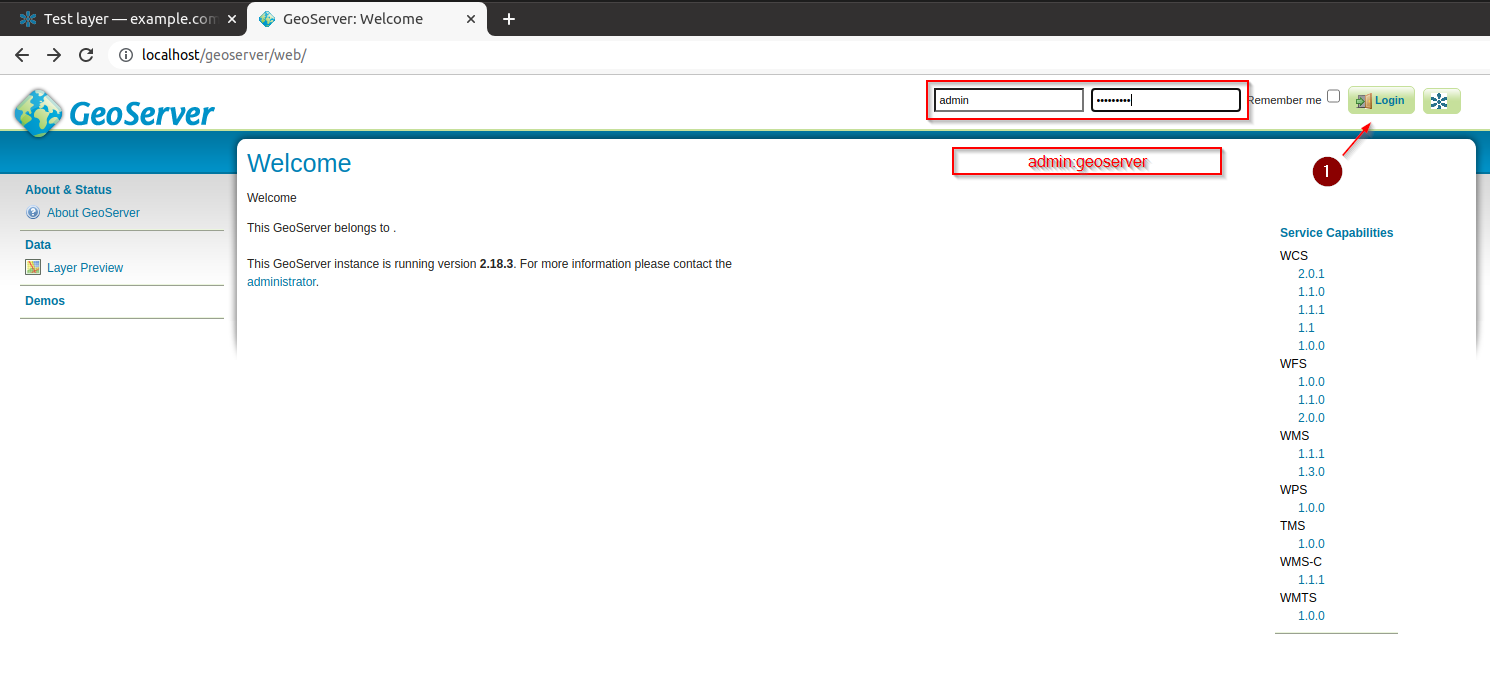Open WCS 2.0.1 capabilities link
This screenshot has height=681, width=1490.
(1311, 274)
